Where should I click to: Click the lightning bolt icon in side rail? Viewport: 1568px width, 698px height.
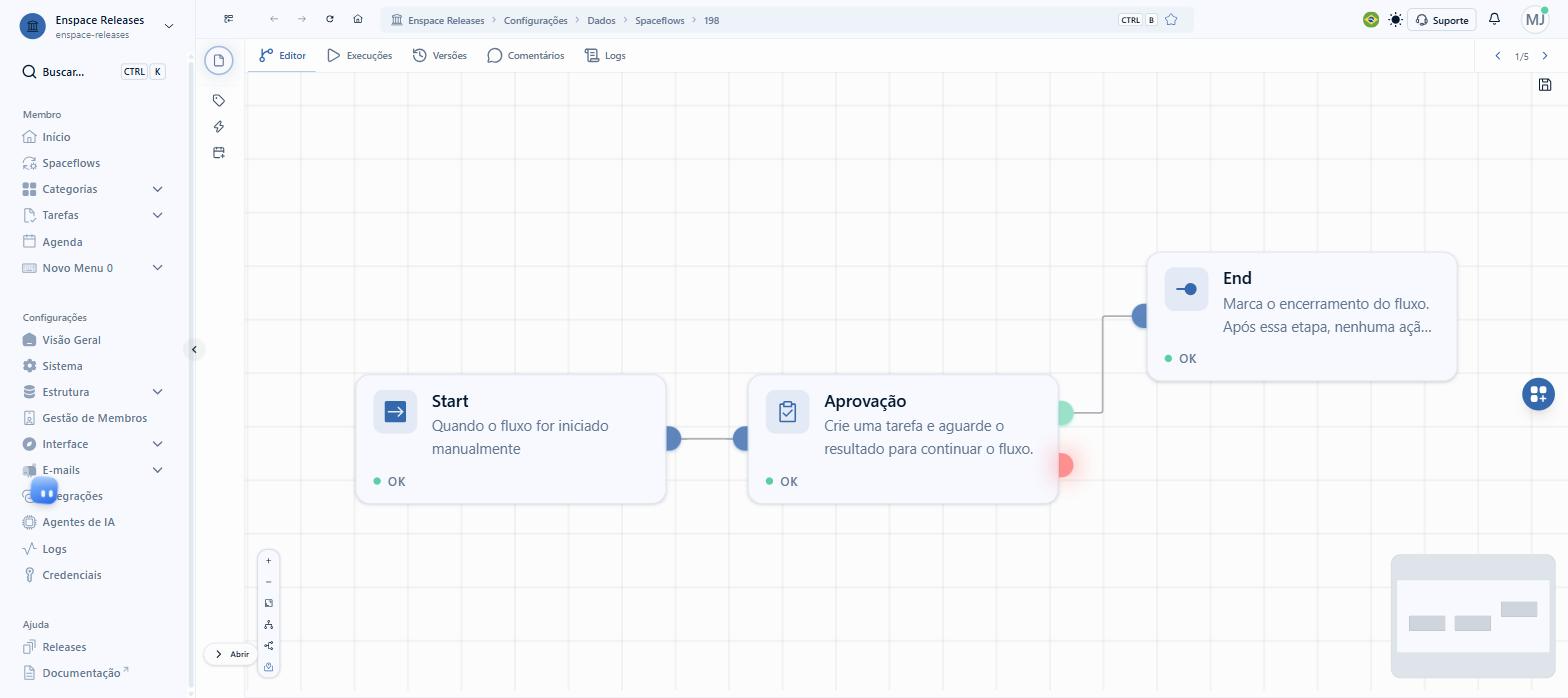[219, 126]
